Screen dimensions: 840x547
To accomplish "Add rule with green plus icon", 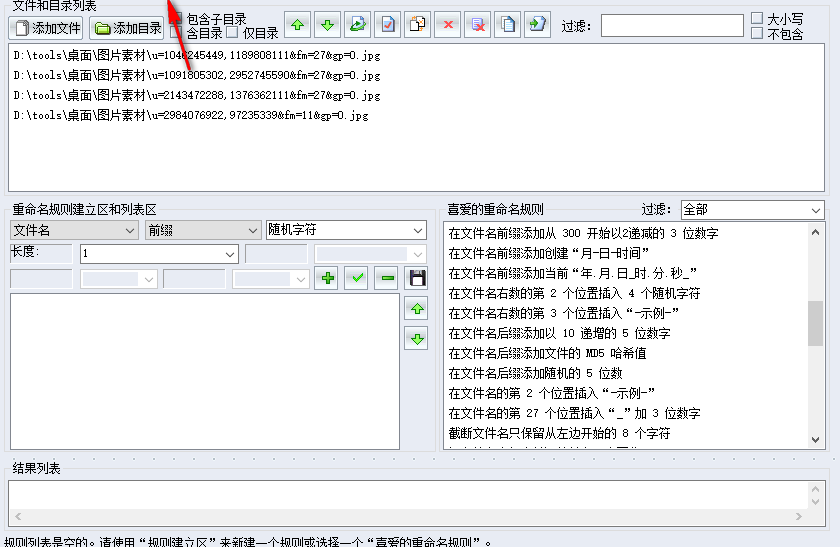I will [326, 278].
